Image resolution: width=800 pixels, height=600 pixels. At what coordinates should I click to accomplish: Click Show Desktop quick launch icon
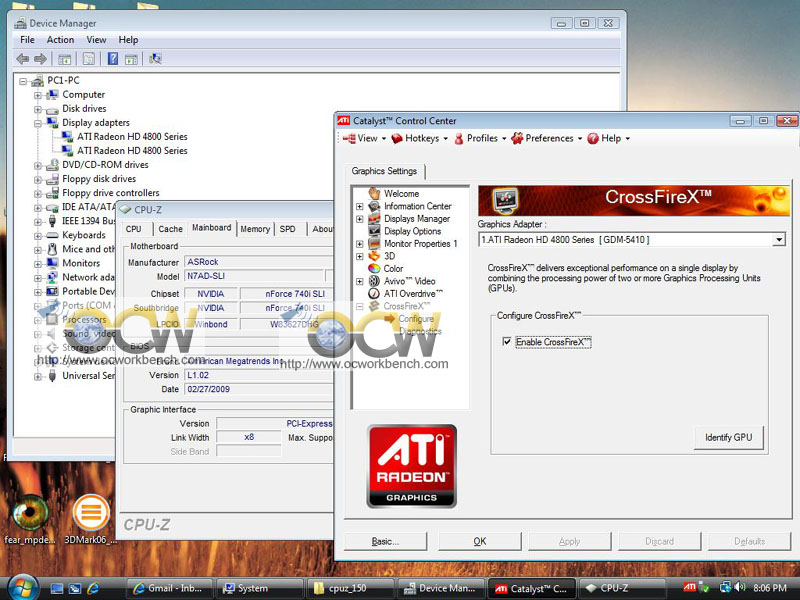(x=57, y=588)
